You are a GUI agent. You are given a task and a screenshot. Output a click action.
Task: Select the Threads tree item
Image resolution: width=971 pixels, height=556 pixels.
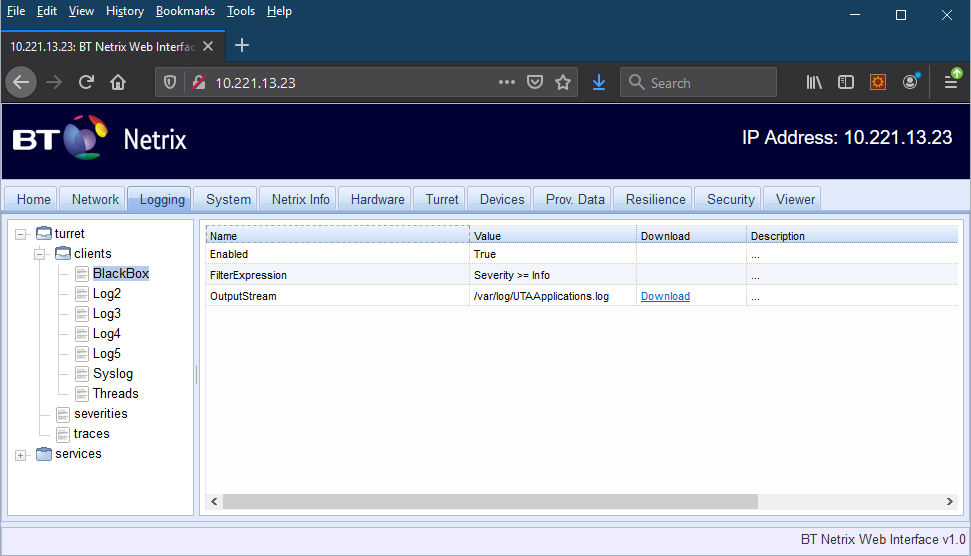(115, 394)
